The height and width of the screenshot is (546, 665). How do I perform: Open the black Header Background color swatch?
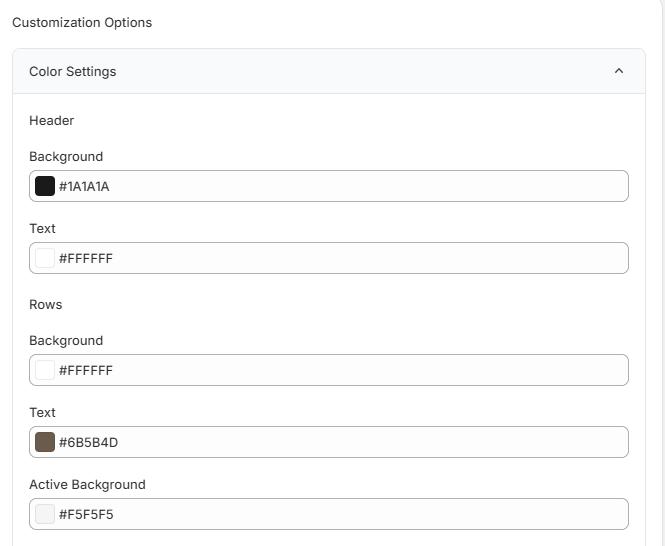click(45, 186)
